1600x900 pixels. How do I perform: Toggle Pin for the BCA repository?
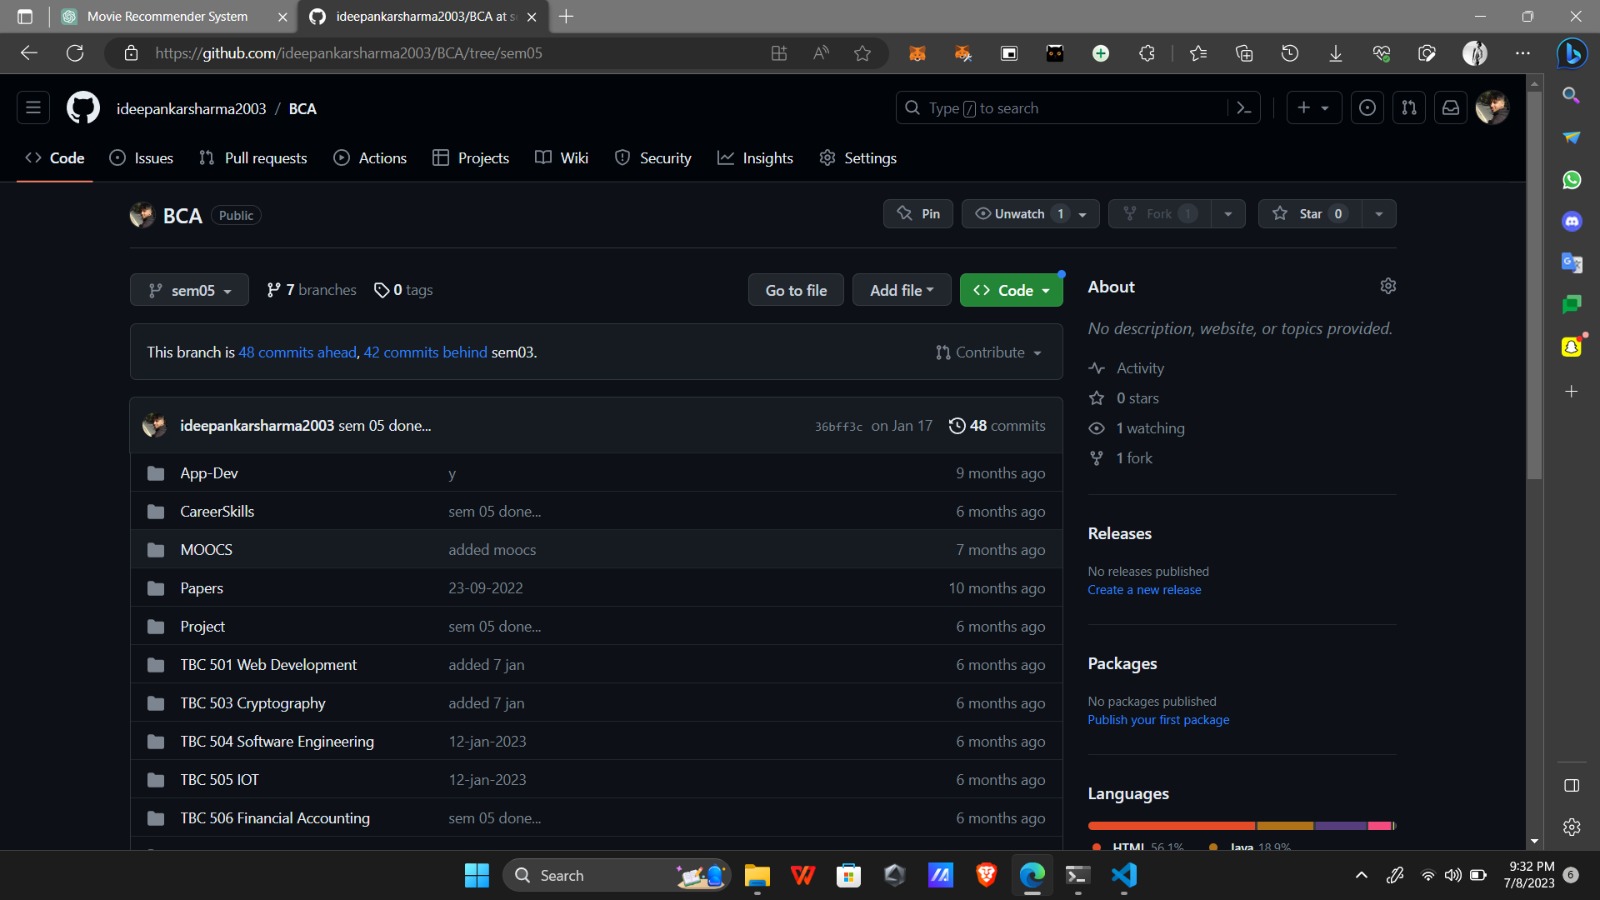918,214
